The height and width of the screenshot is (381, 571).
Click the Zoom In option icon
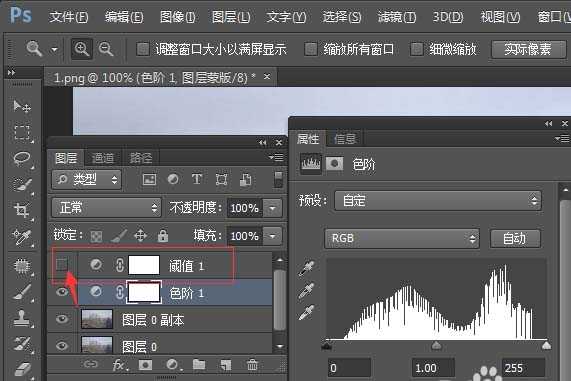pyautogui.click(x=81, y=48)
